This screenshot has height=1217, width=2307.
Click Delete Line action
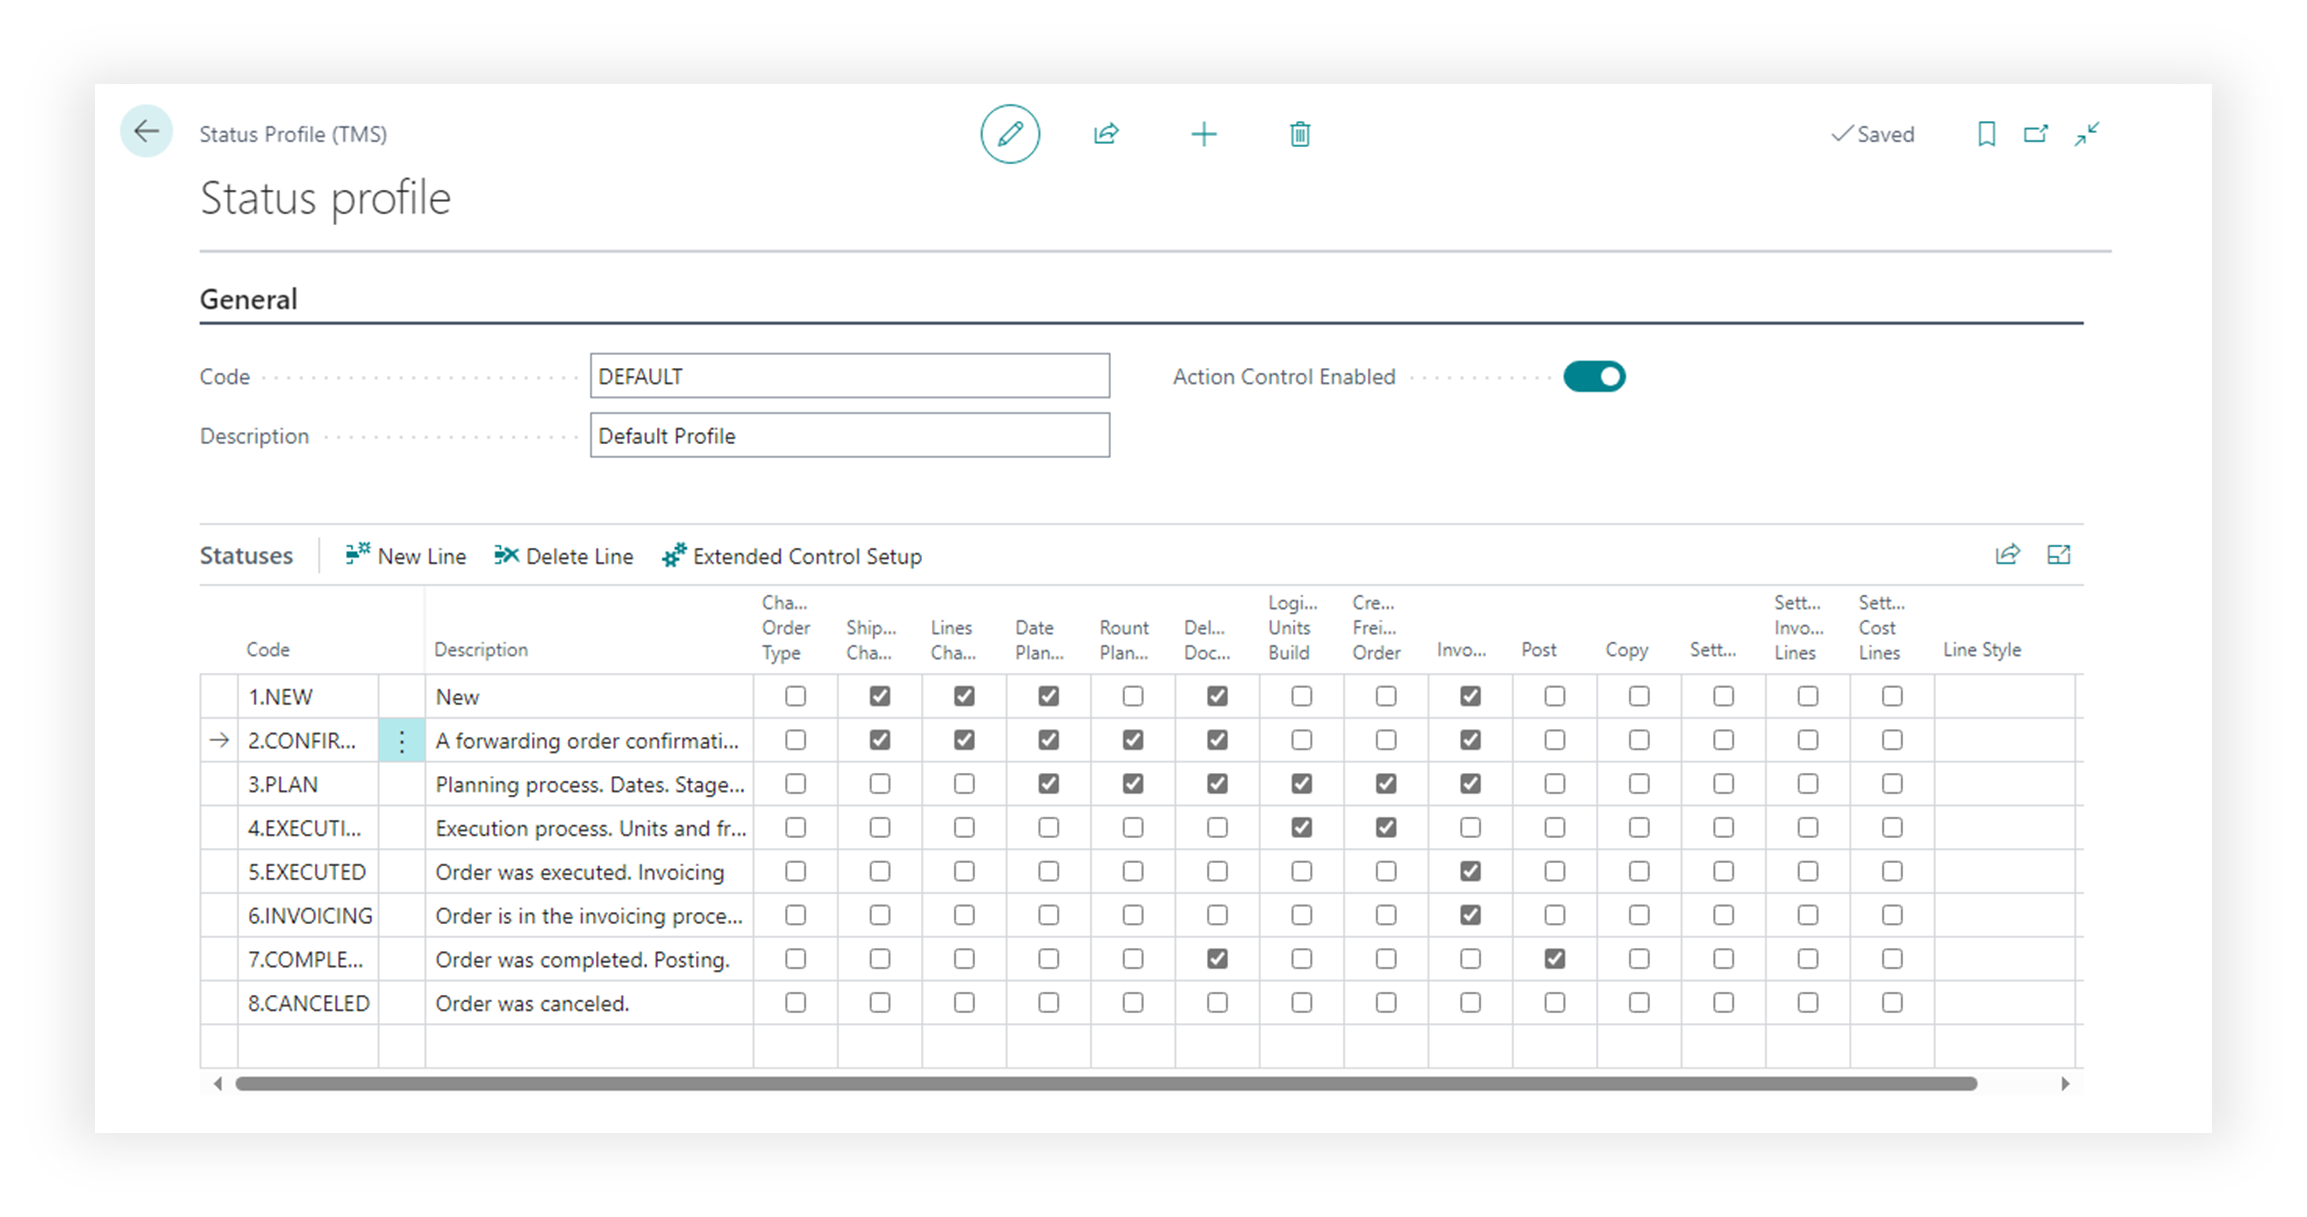[x=564, y=556]
